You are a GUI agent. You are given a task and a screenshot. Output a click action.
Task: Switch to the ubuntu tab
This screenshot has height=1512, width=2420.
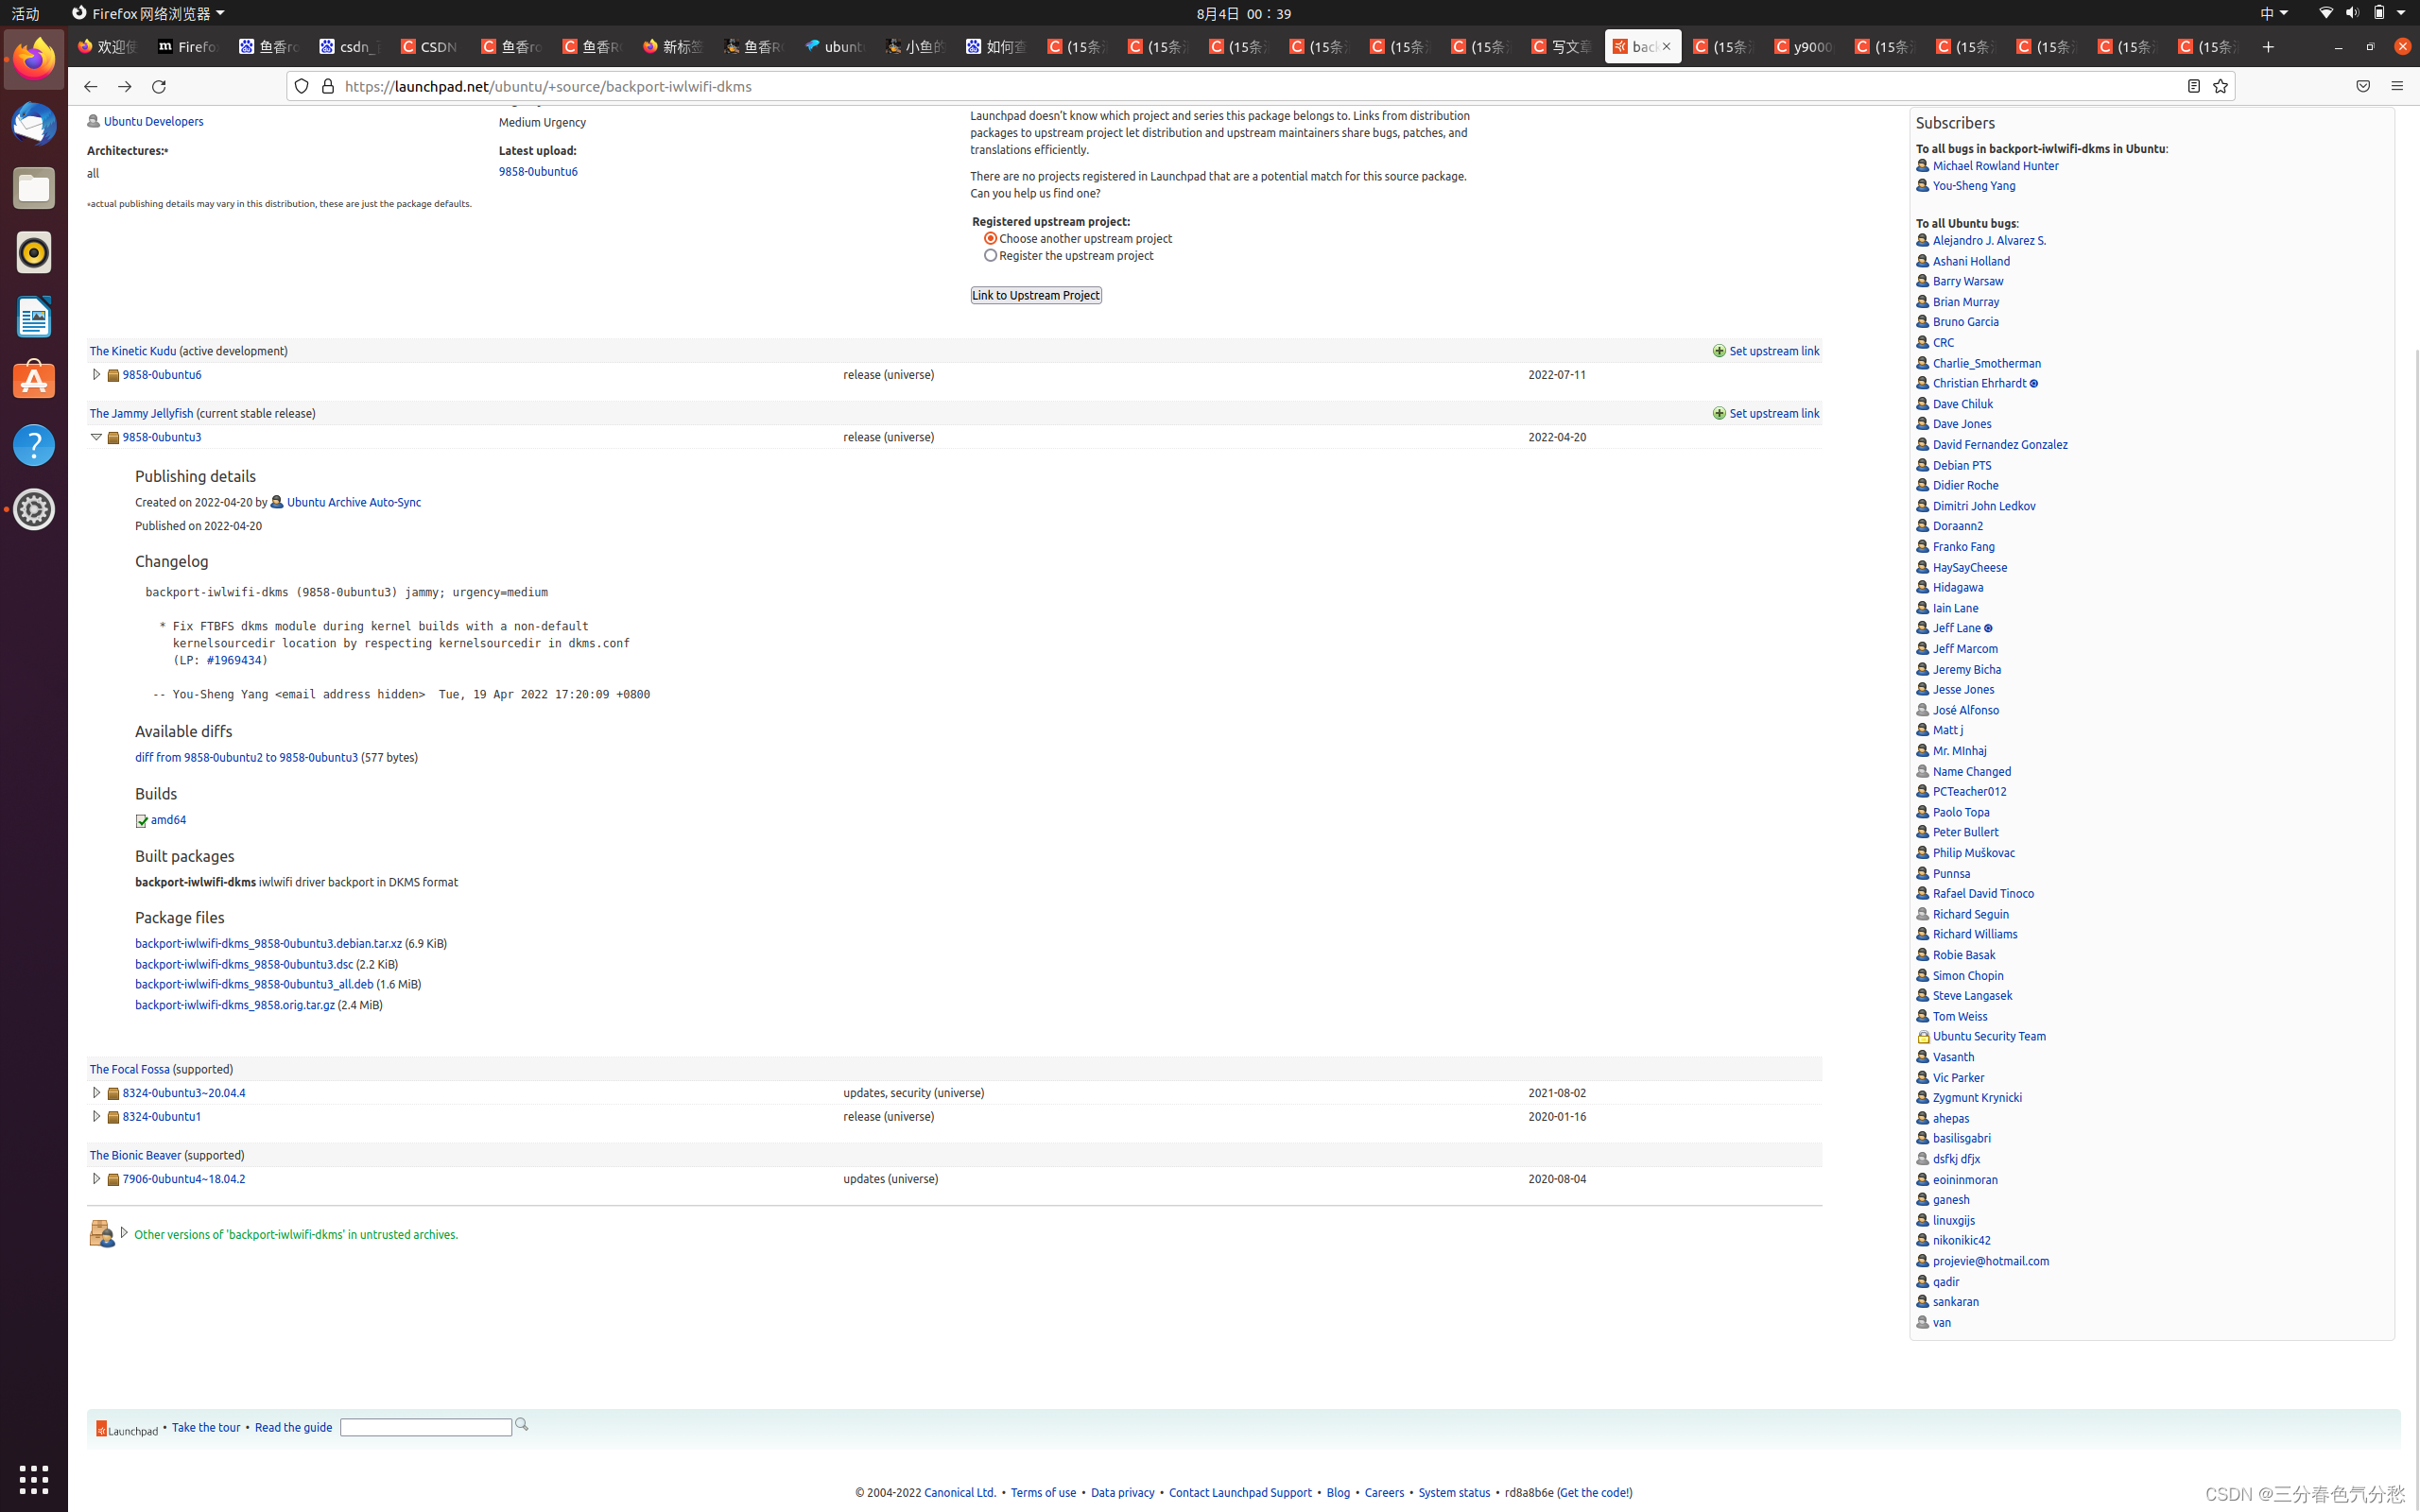(x=834, y=47)
